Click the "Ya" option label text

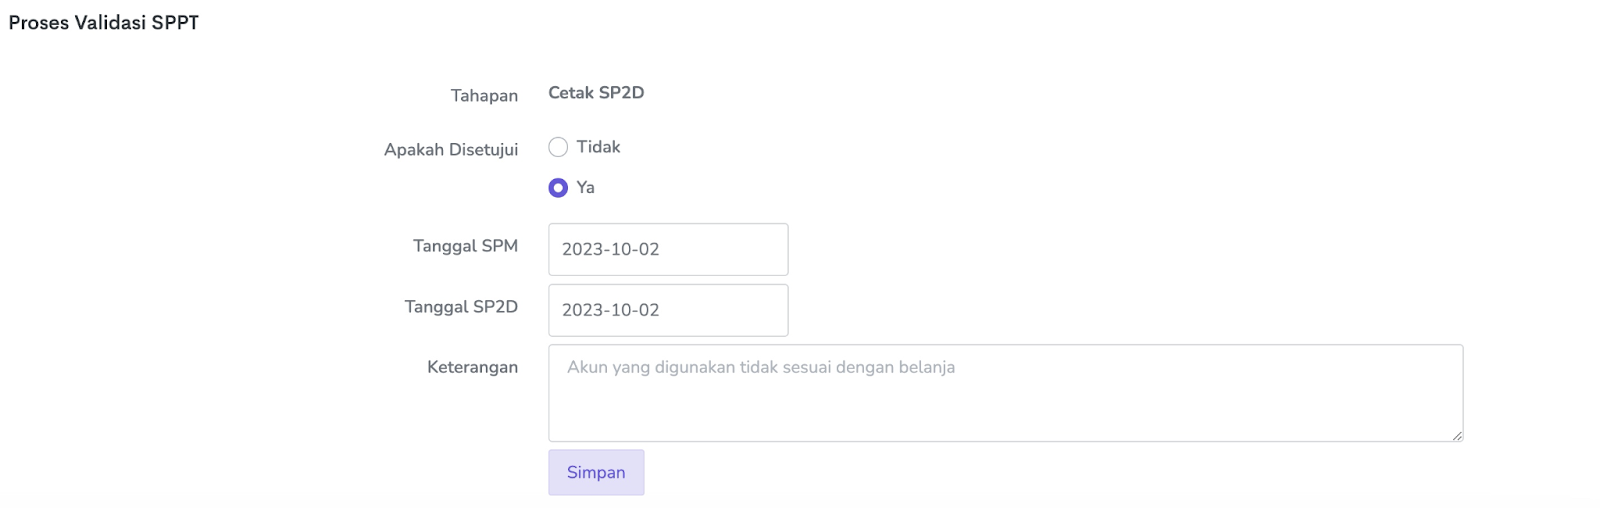coord(585,188)
